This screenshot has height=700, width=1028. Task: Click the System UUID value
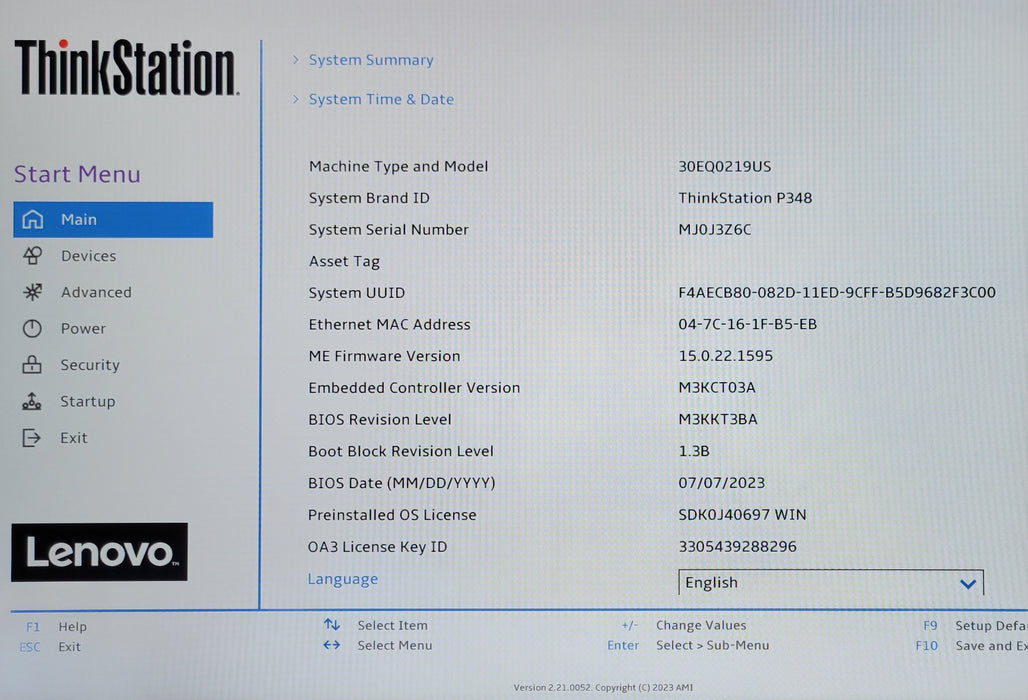pos(837,292)
